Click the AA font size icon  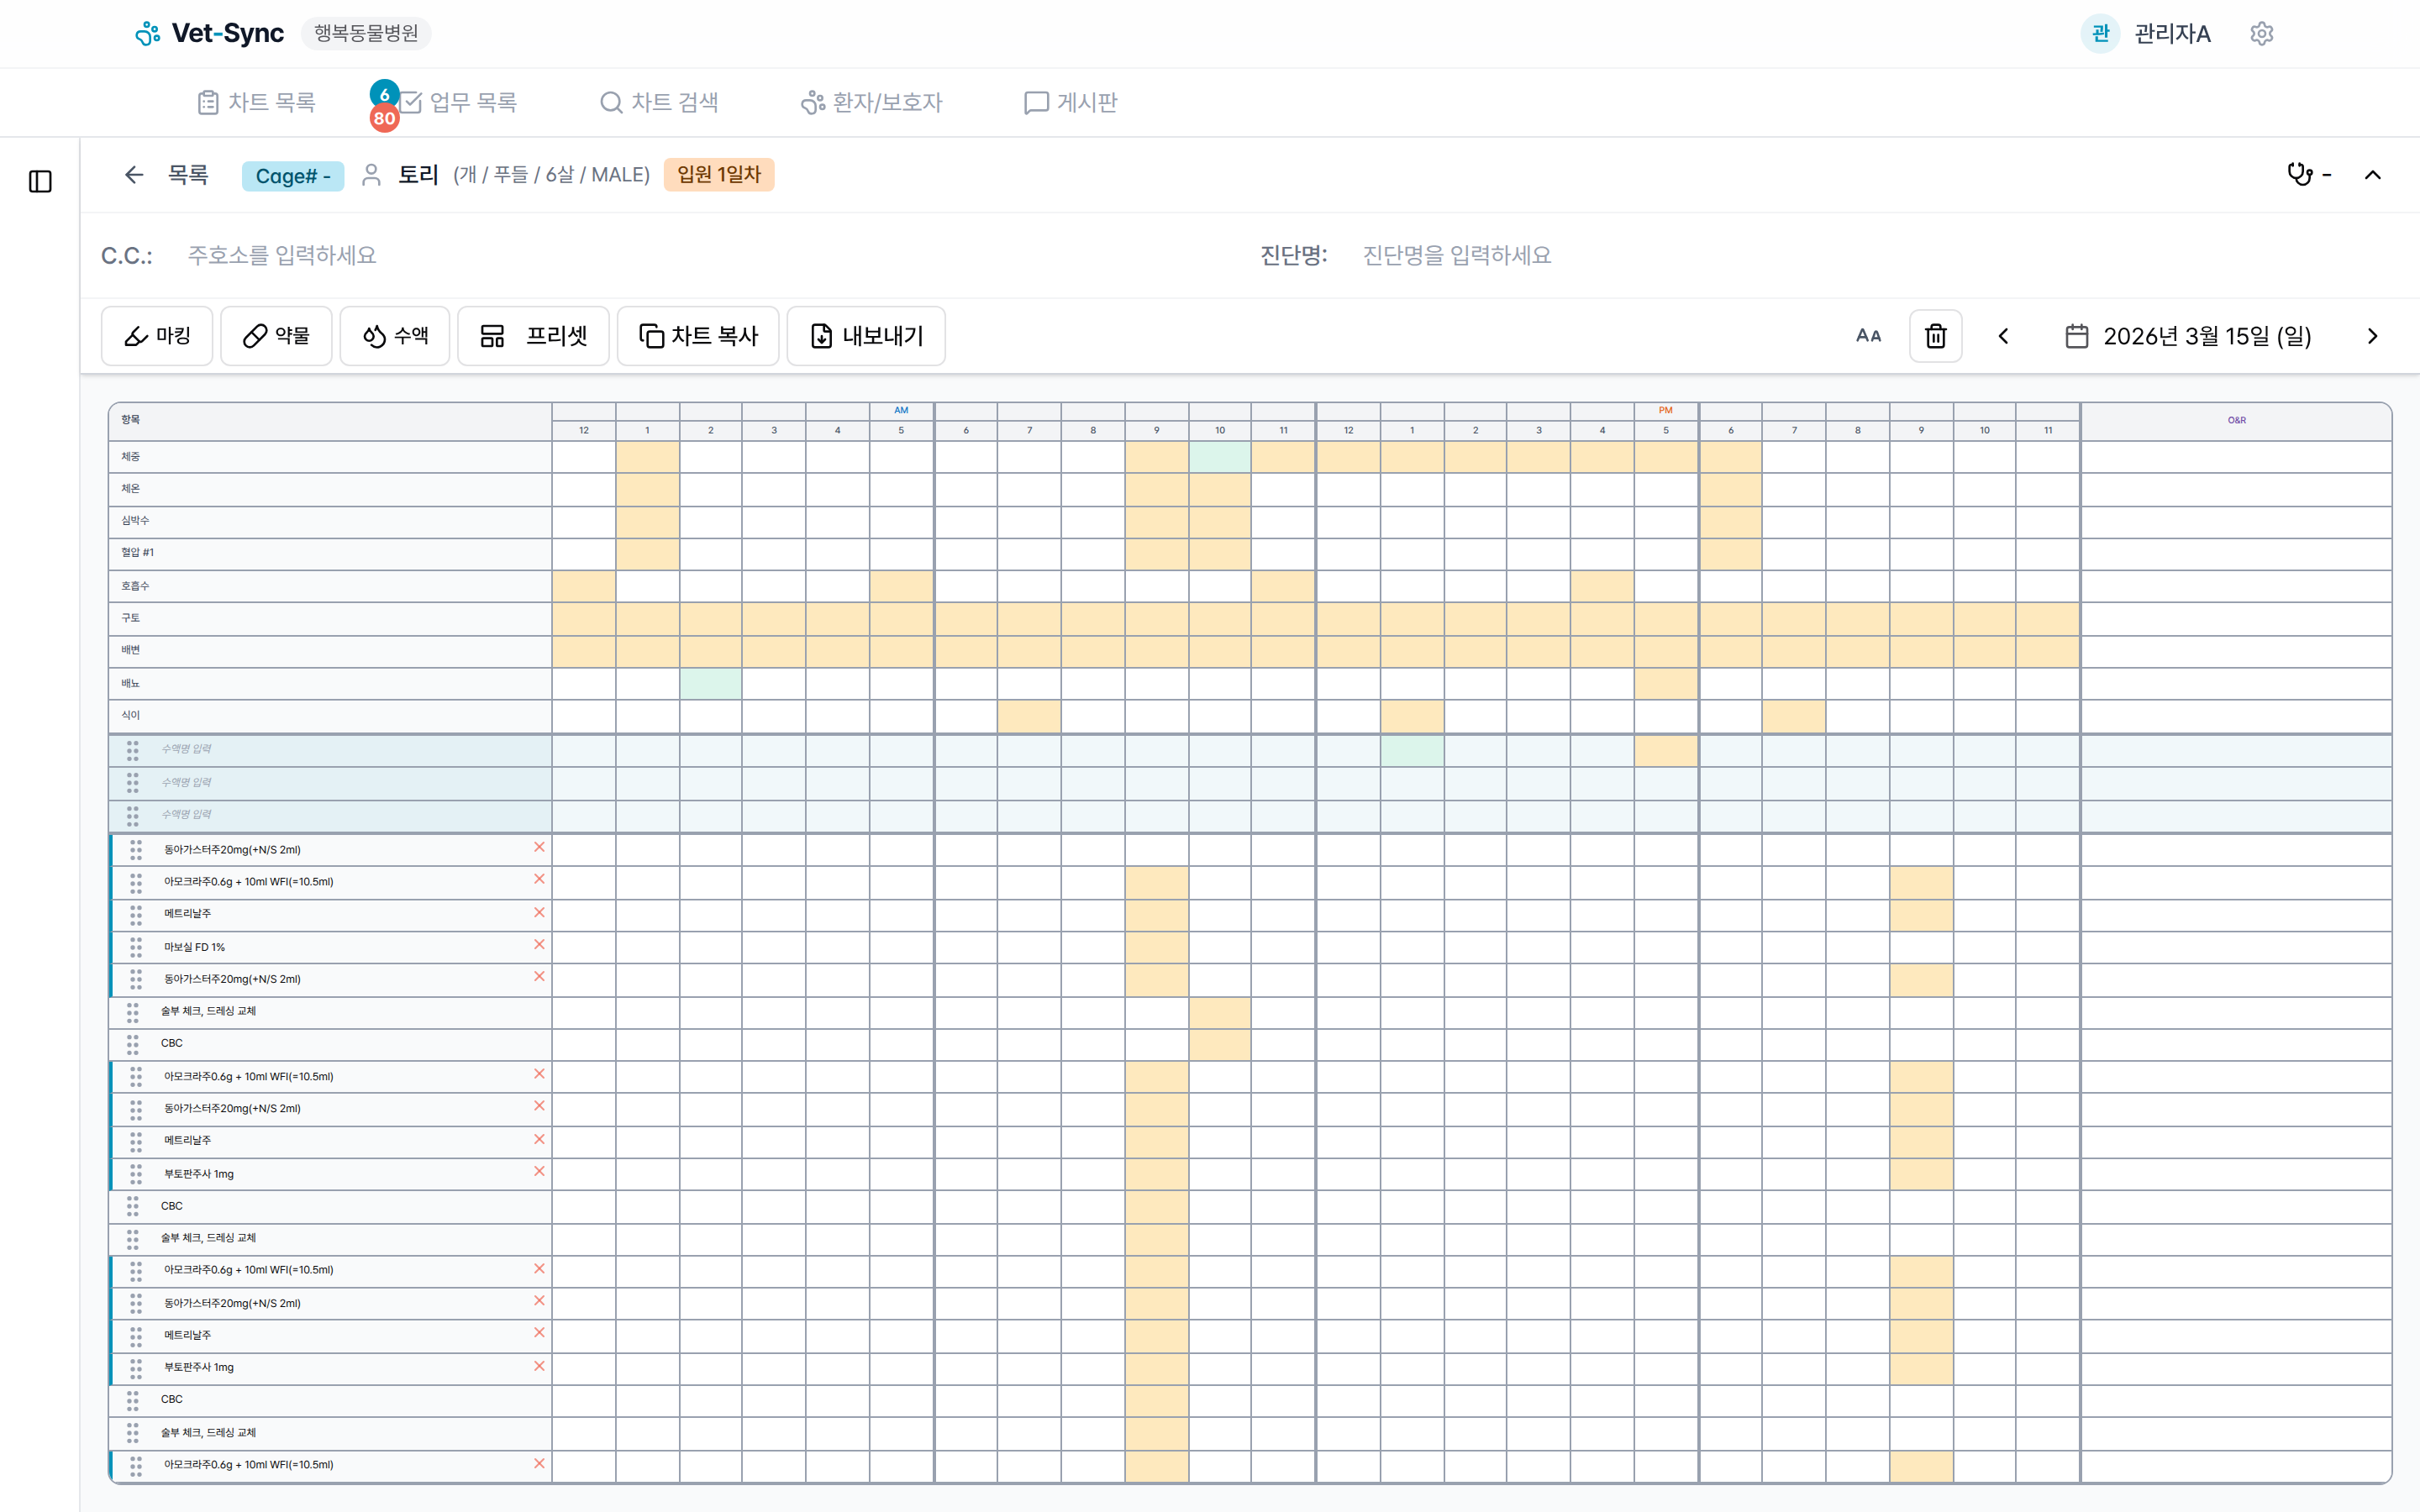(x=1867, y=336)
